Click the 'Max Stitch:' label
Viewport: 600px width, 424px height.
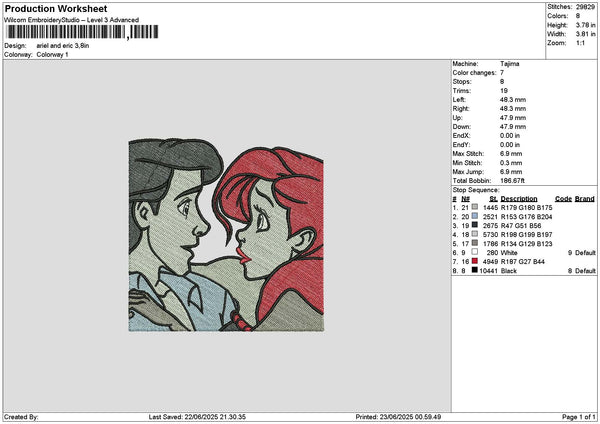pyautogui.click(x=468, y=154)
